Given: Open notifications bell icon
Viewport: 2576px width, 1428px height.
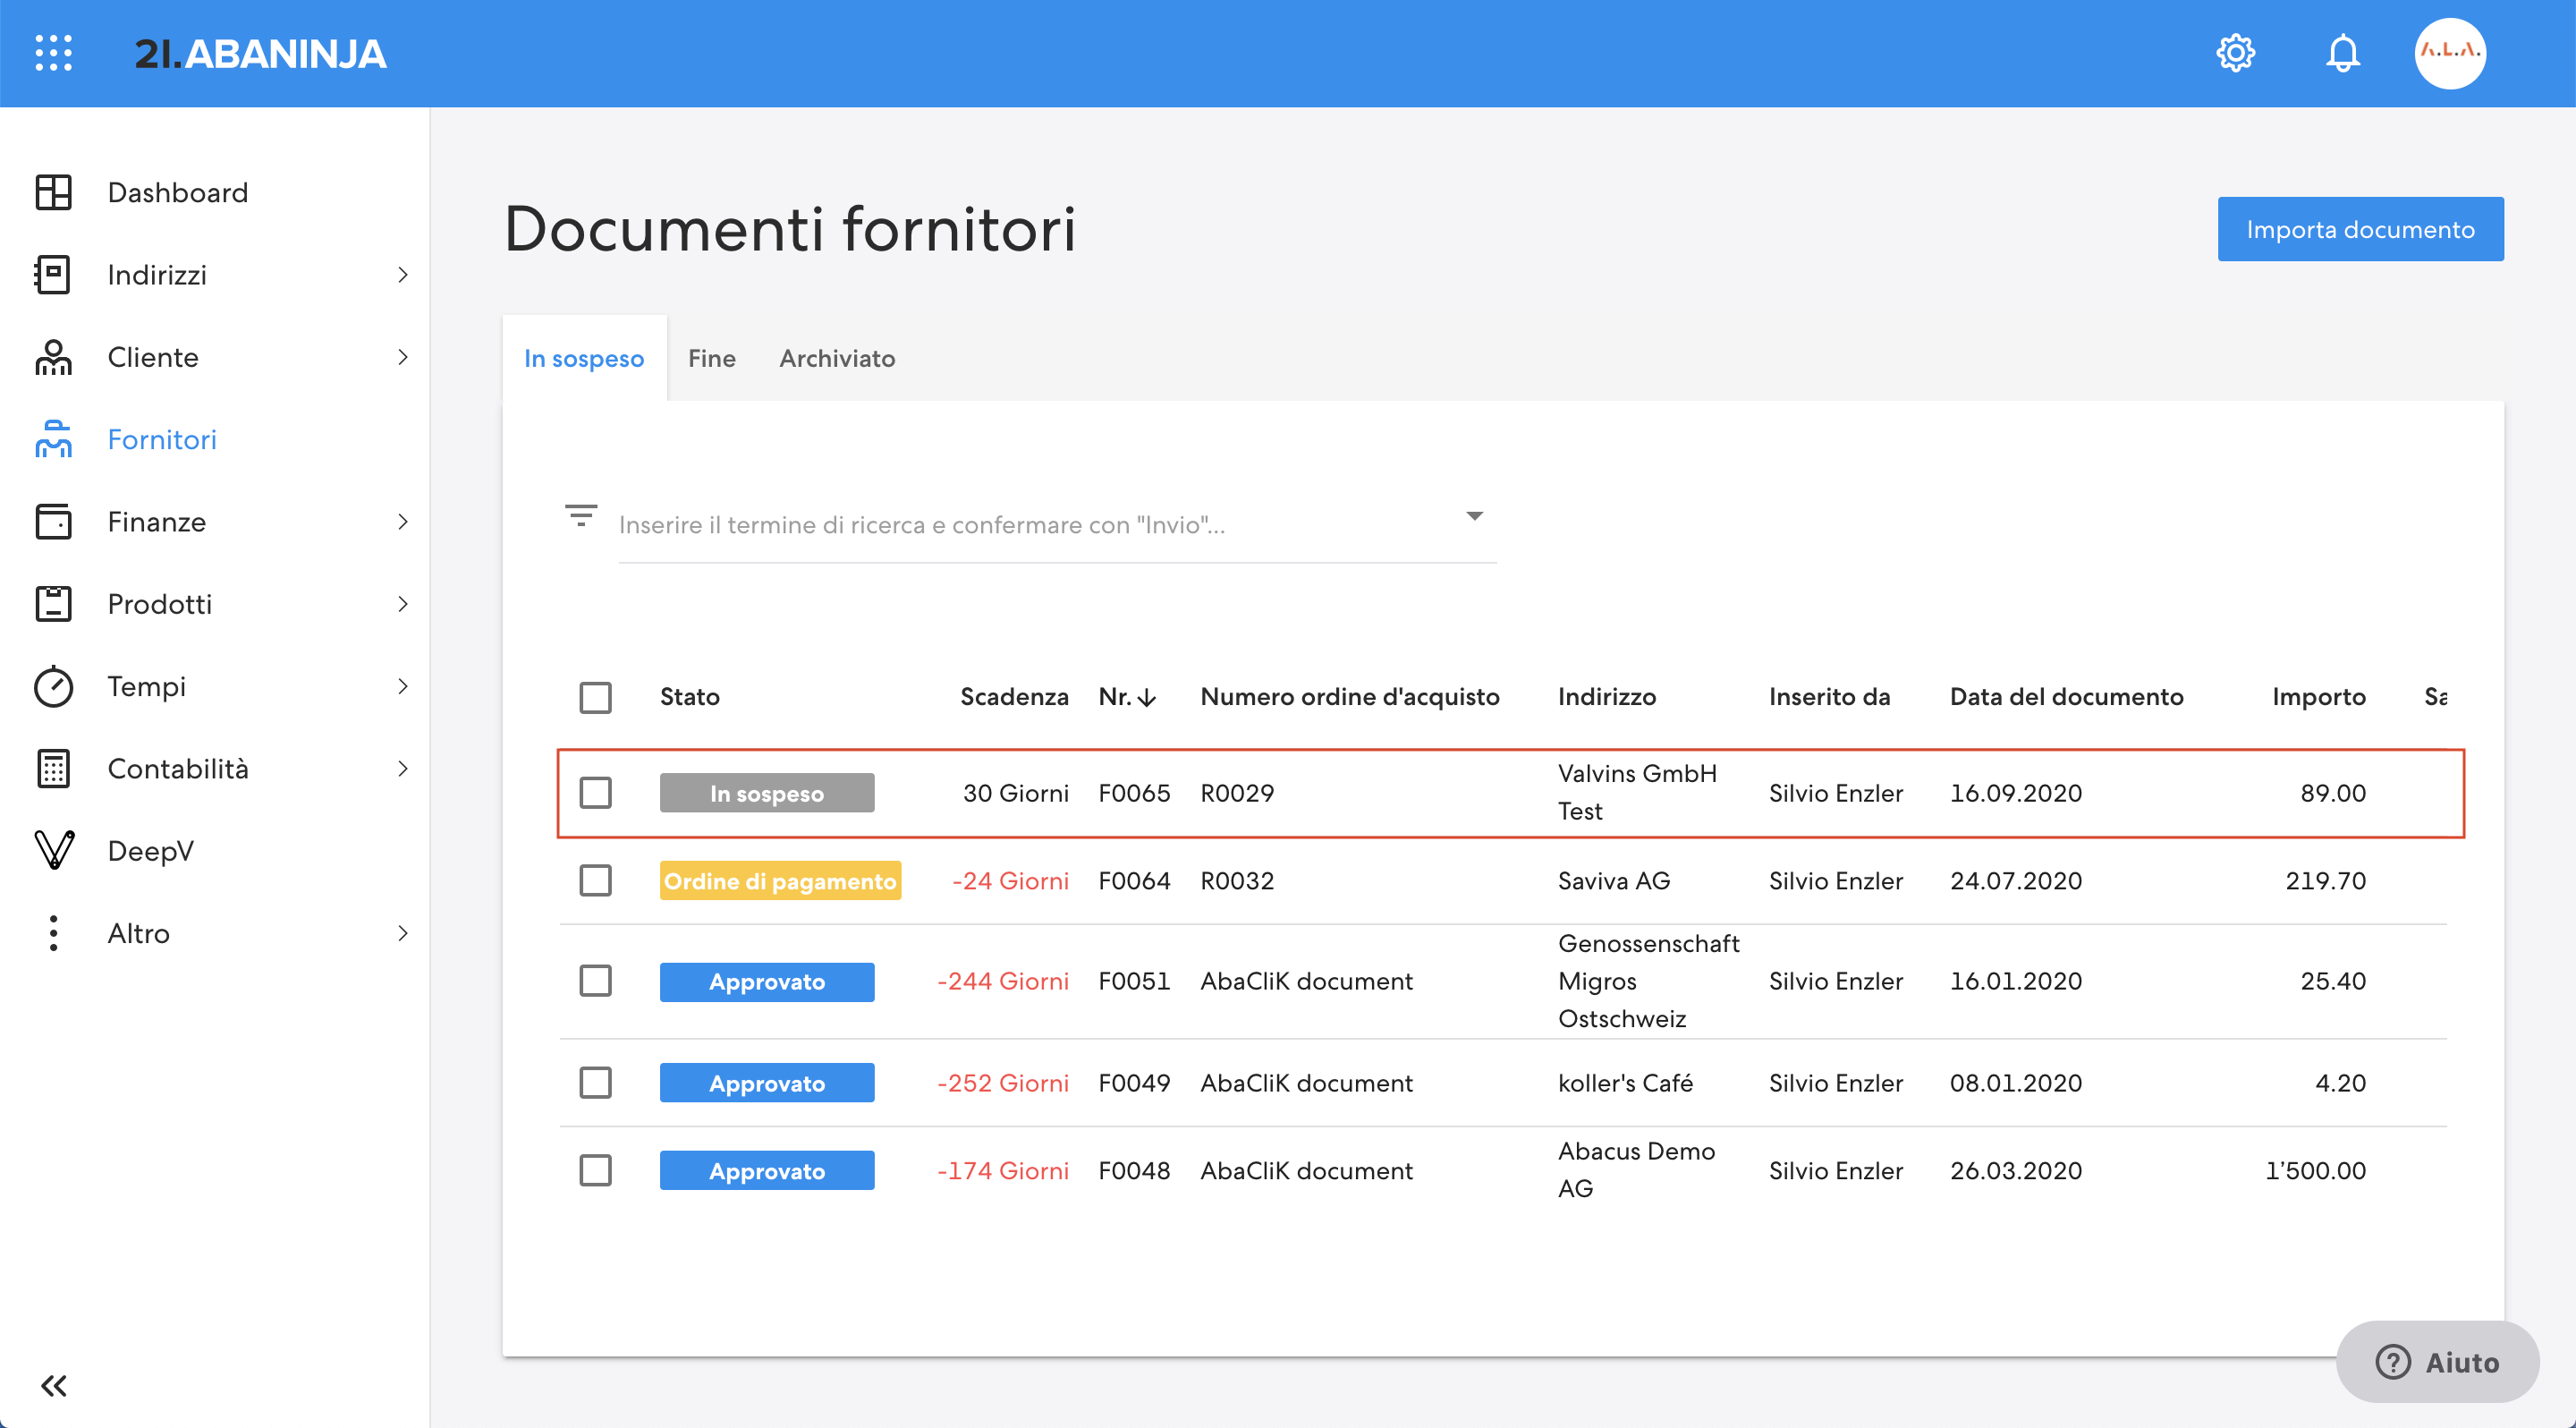Looking at the screenshot, I should tap(2342, 53).
